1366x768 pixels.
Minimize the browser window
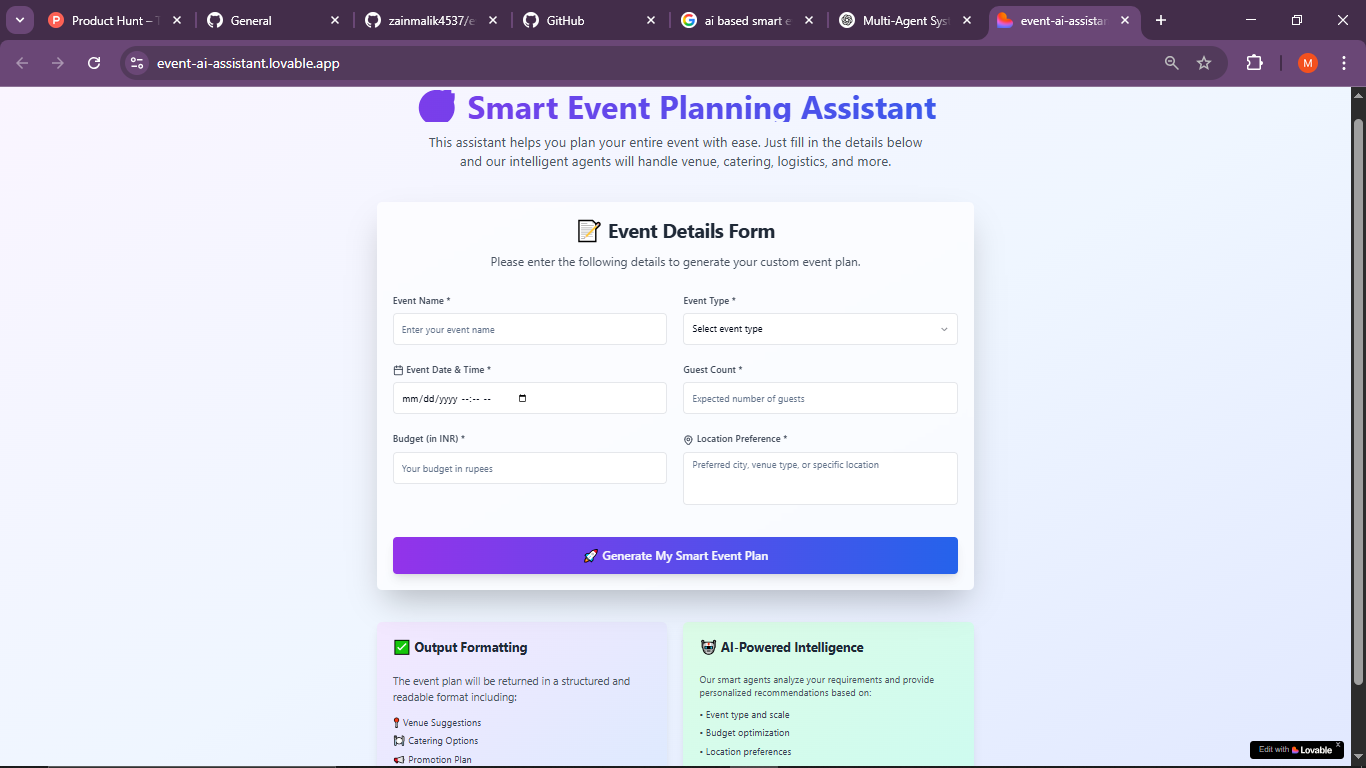[x=1251, y=20]
